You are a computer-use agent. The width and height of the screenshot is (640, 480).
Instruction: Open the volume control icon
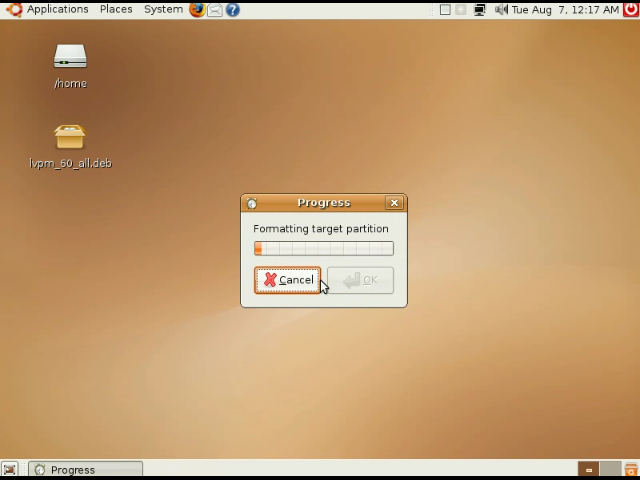[x=501, y=9]
